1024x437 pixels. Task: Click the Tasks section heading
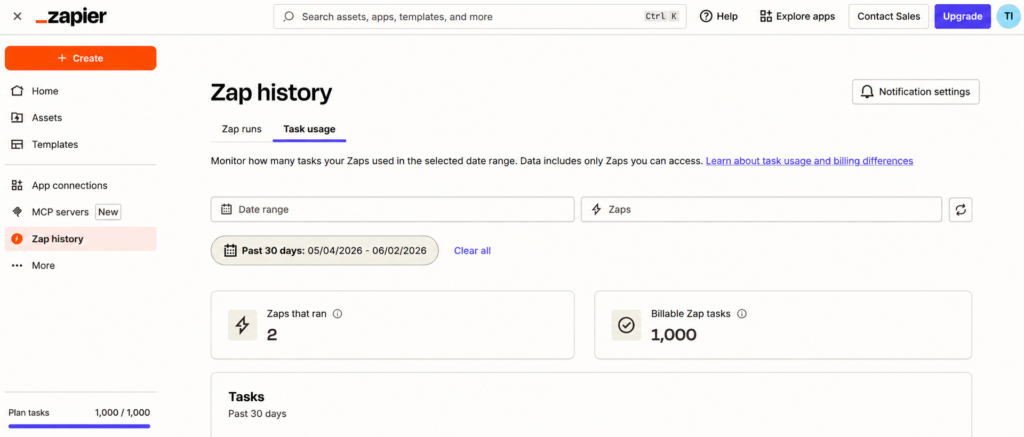click(x=246, y=397)
